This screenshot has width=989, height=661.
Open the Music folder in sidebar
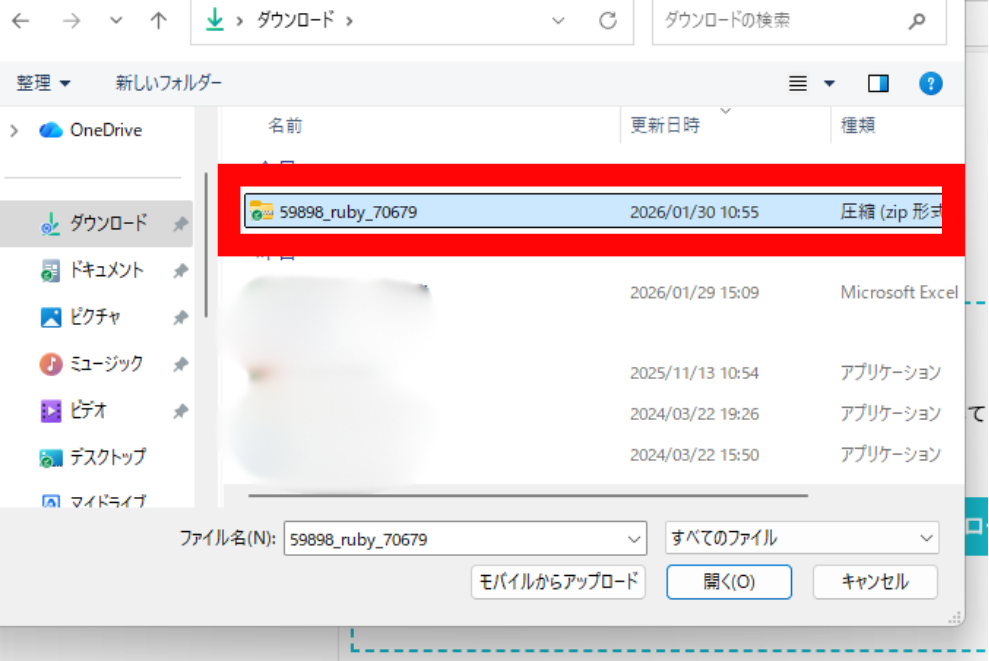105,364
